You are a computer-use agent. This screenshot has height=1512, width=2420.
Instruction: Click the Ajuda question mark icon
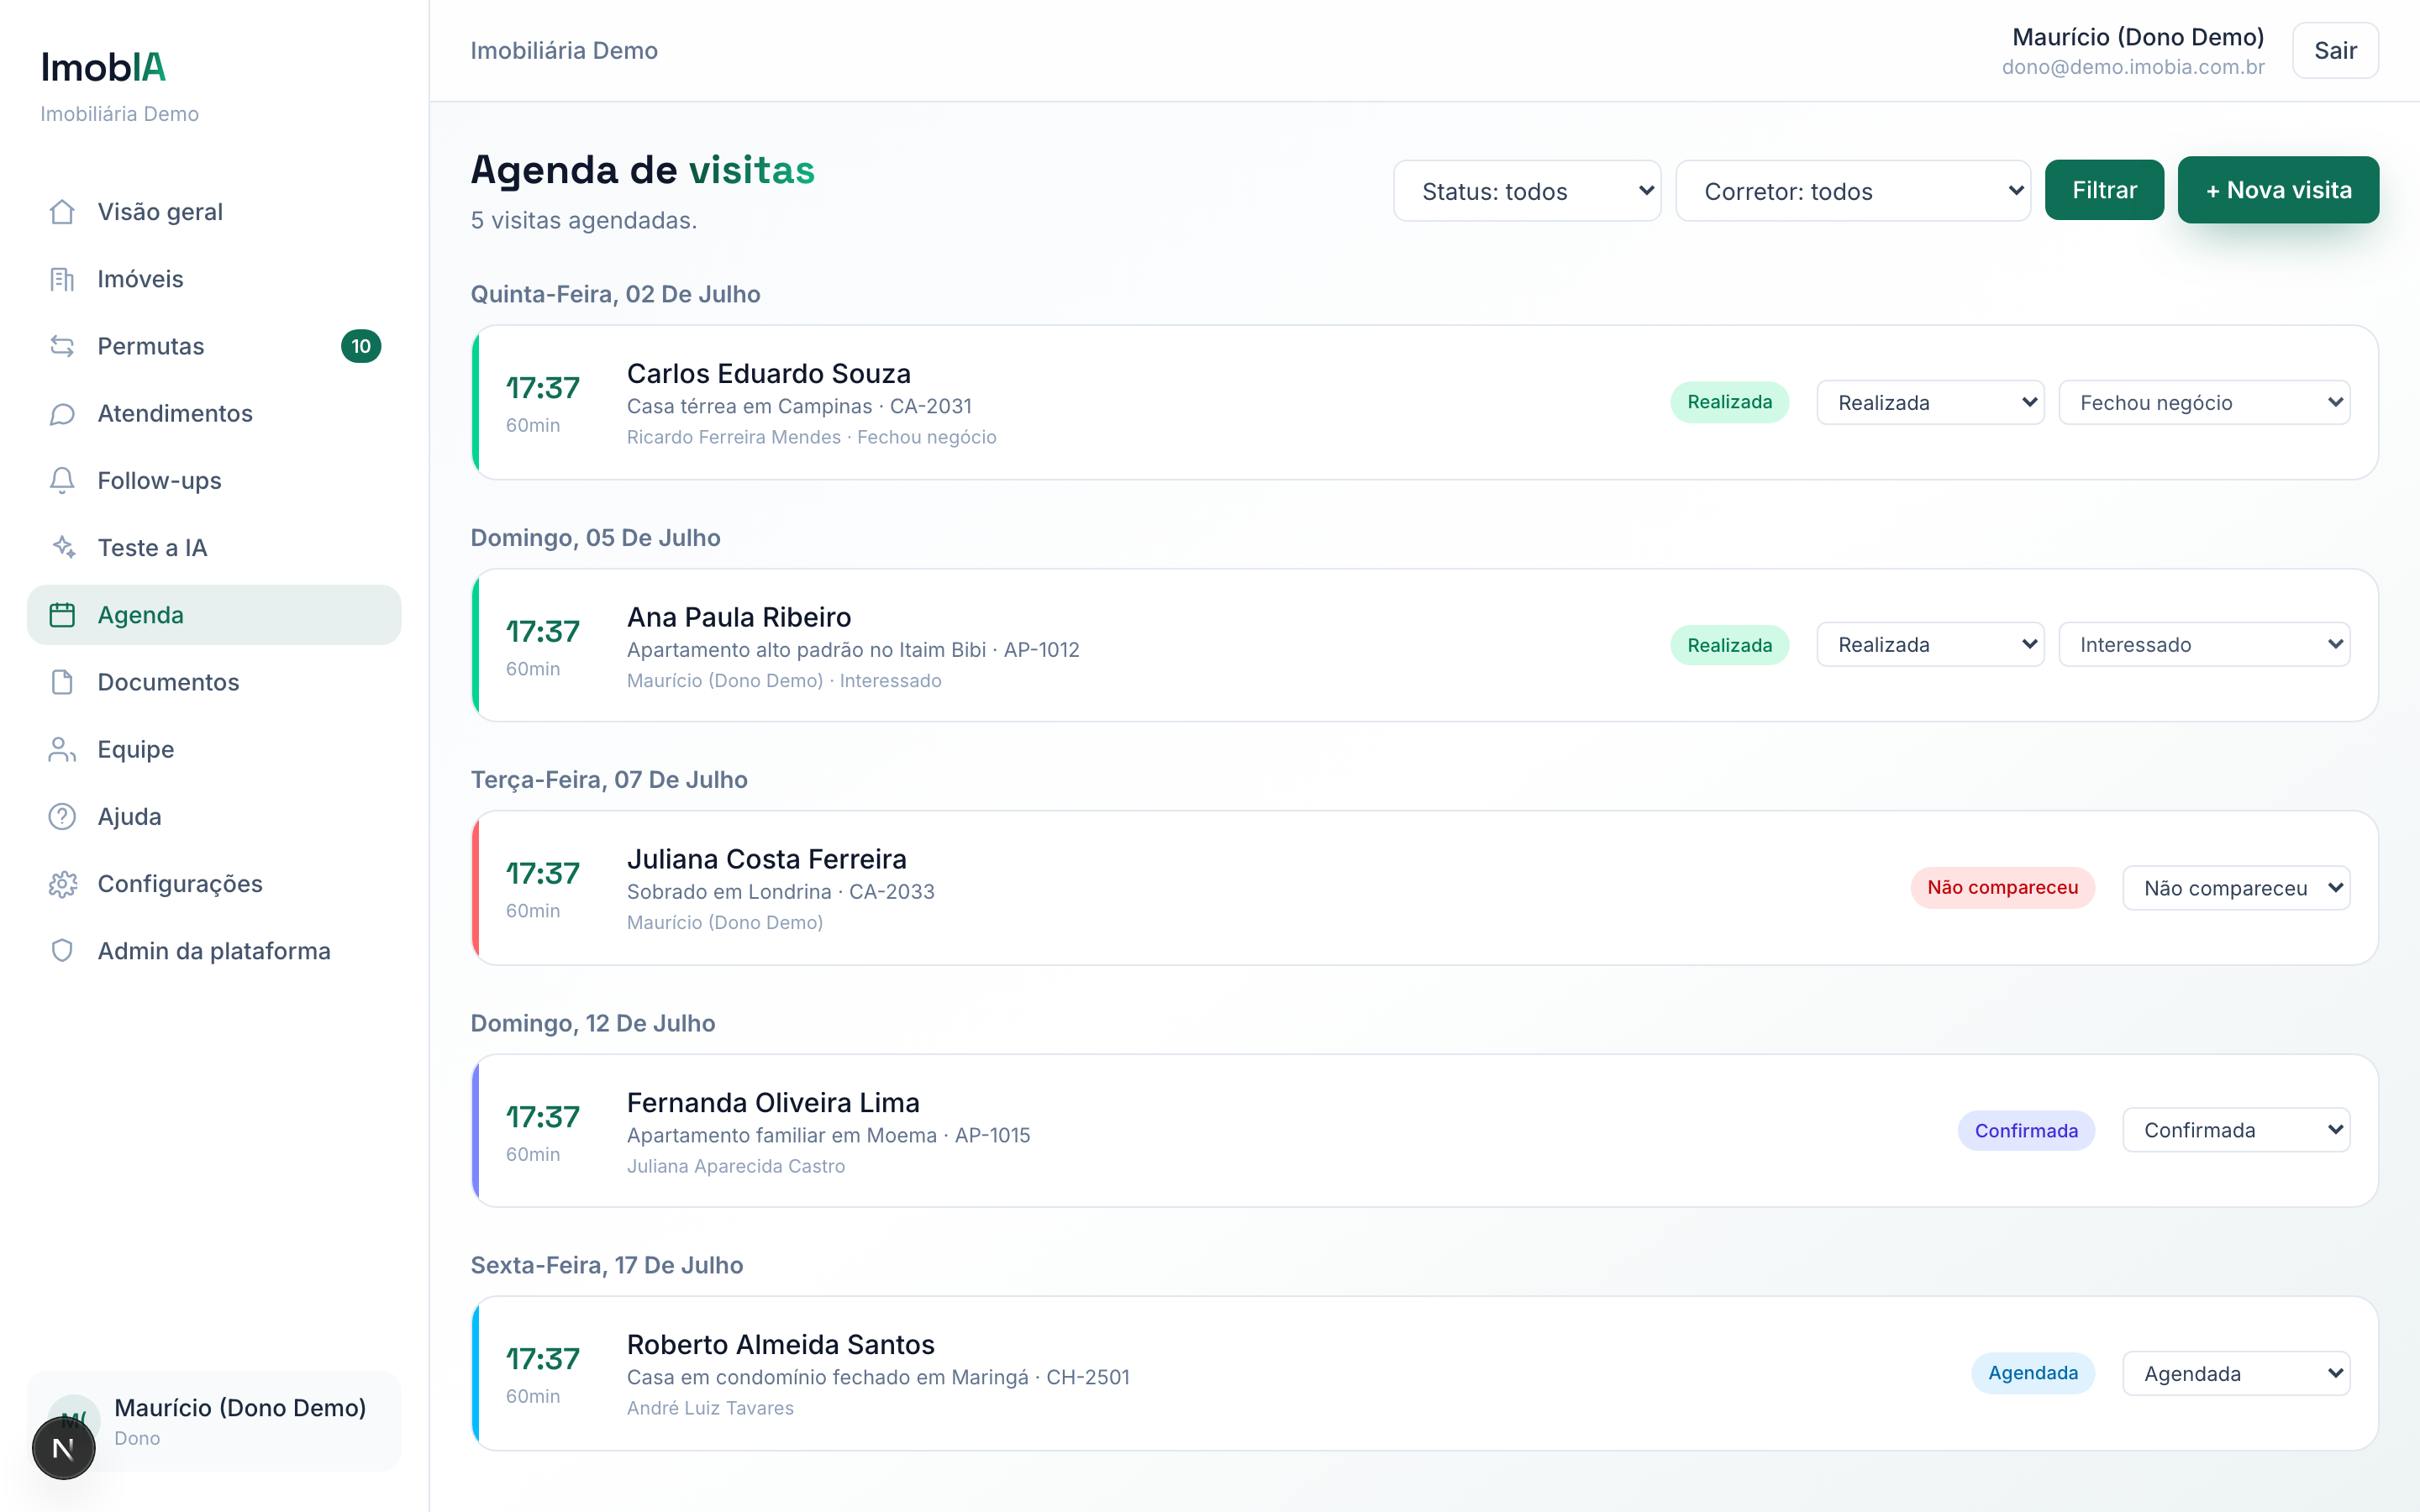(62, 816)
